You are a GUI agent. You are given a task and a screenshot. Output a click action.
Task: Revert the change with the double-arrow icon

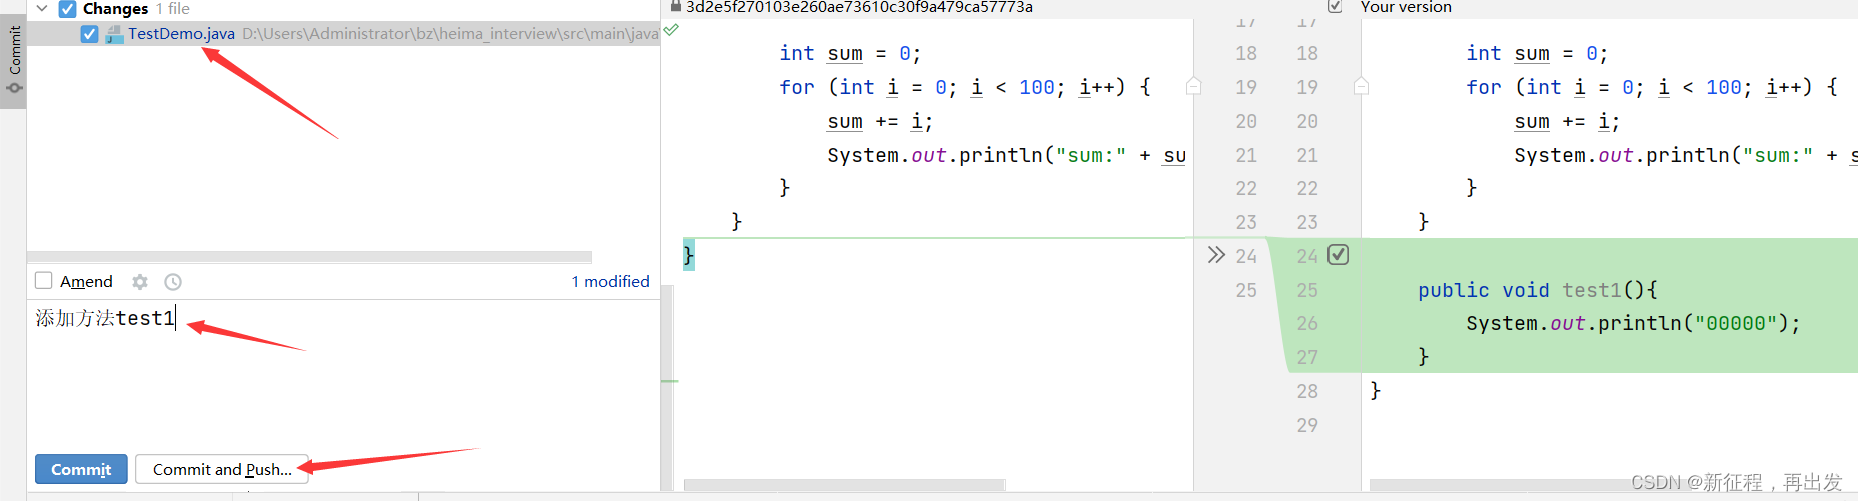click(1216, 255)
